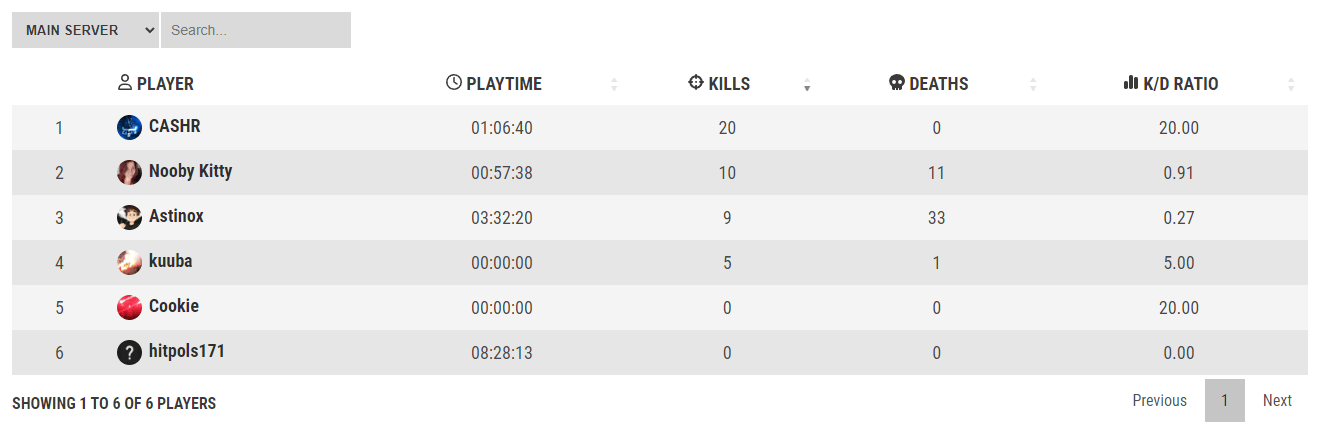Go to the Next page
This screenshot has width=1319, height=433.
(1277, 400)
